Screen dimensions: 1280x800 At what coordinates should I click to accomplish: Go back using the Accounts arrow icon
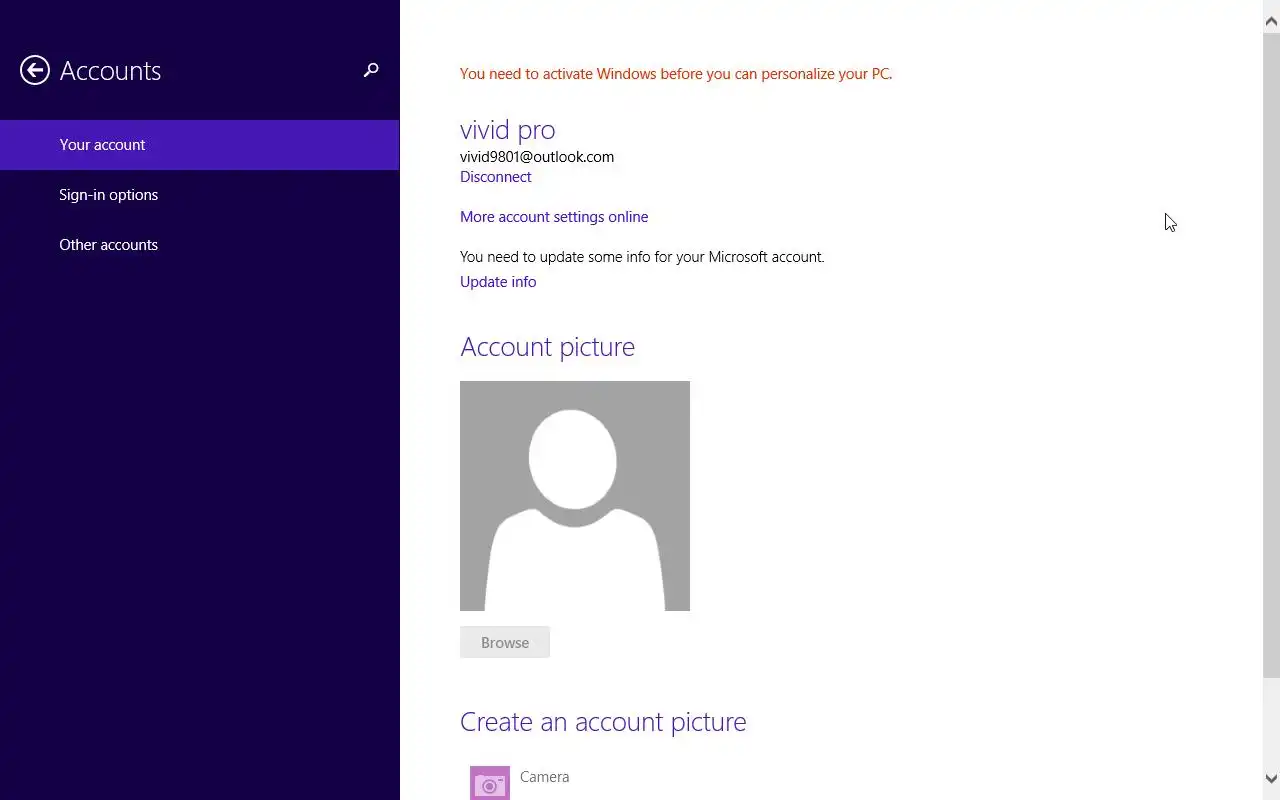point(35,70)
